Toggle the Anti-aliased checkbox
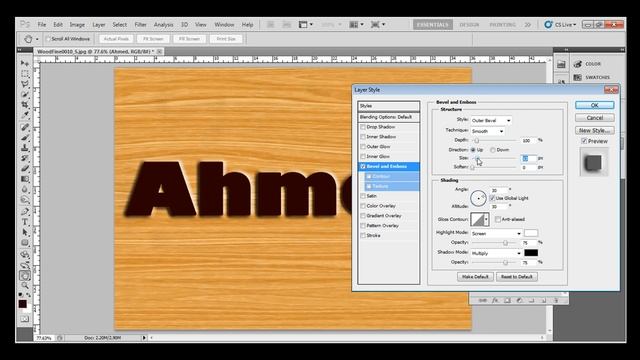640x360 pixels. coord(498,219)
